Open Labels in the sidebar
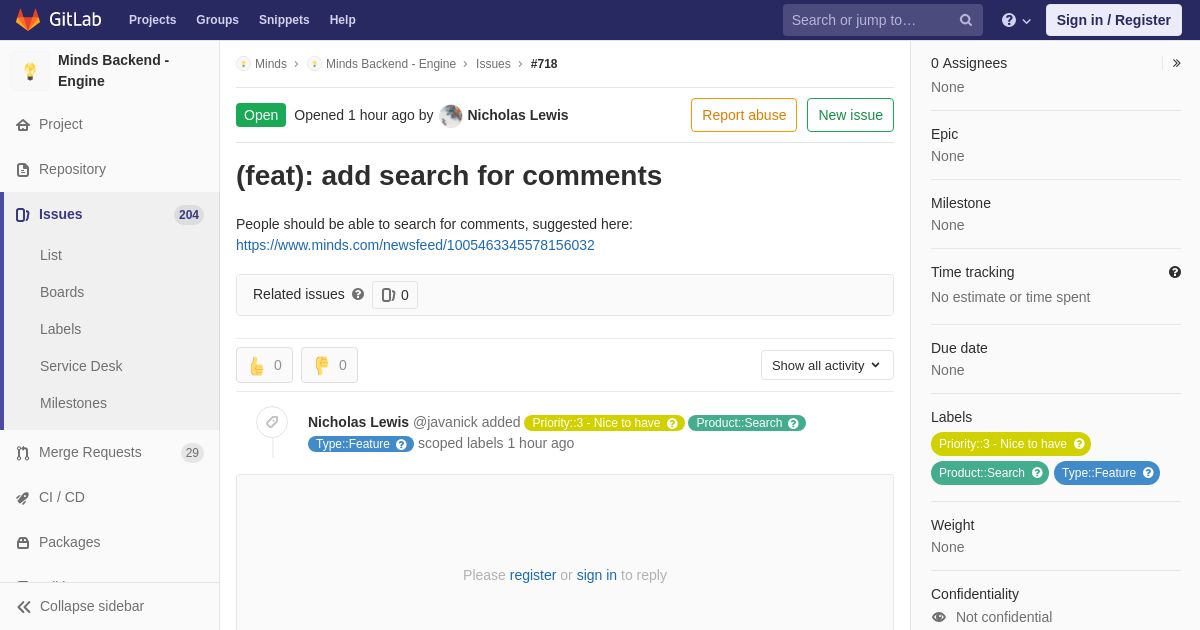The width and height of the screenshot is (1200, 630). [x=61, y=329]
